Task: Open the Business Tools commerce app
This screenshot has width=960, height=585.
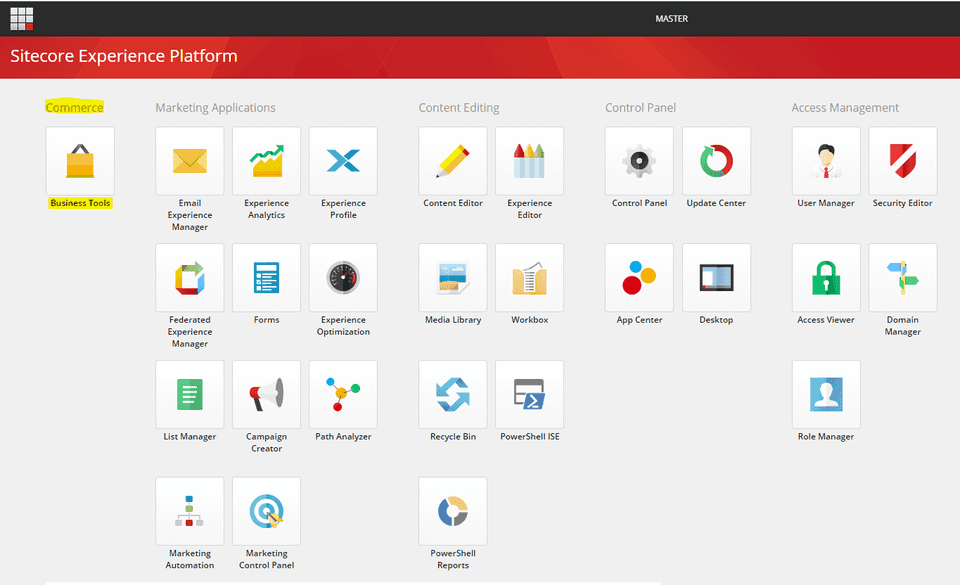Action: coord(80,161)
